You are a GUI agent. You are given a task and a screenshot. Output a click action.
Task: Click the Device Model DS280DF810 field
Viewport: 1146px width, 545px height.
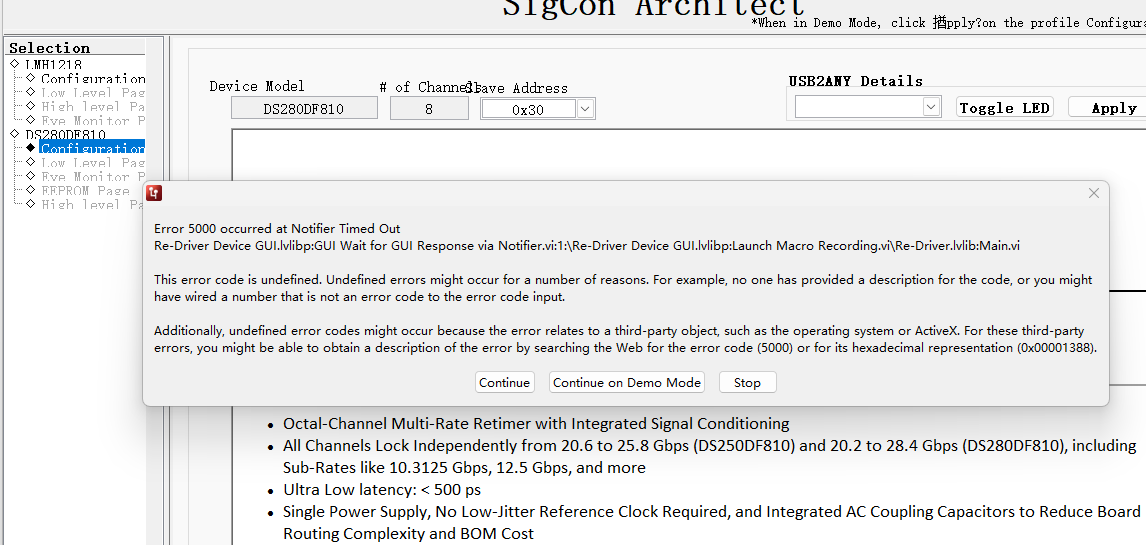[x=304, y=109]
